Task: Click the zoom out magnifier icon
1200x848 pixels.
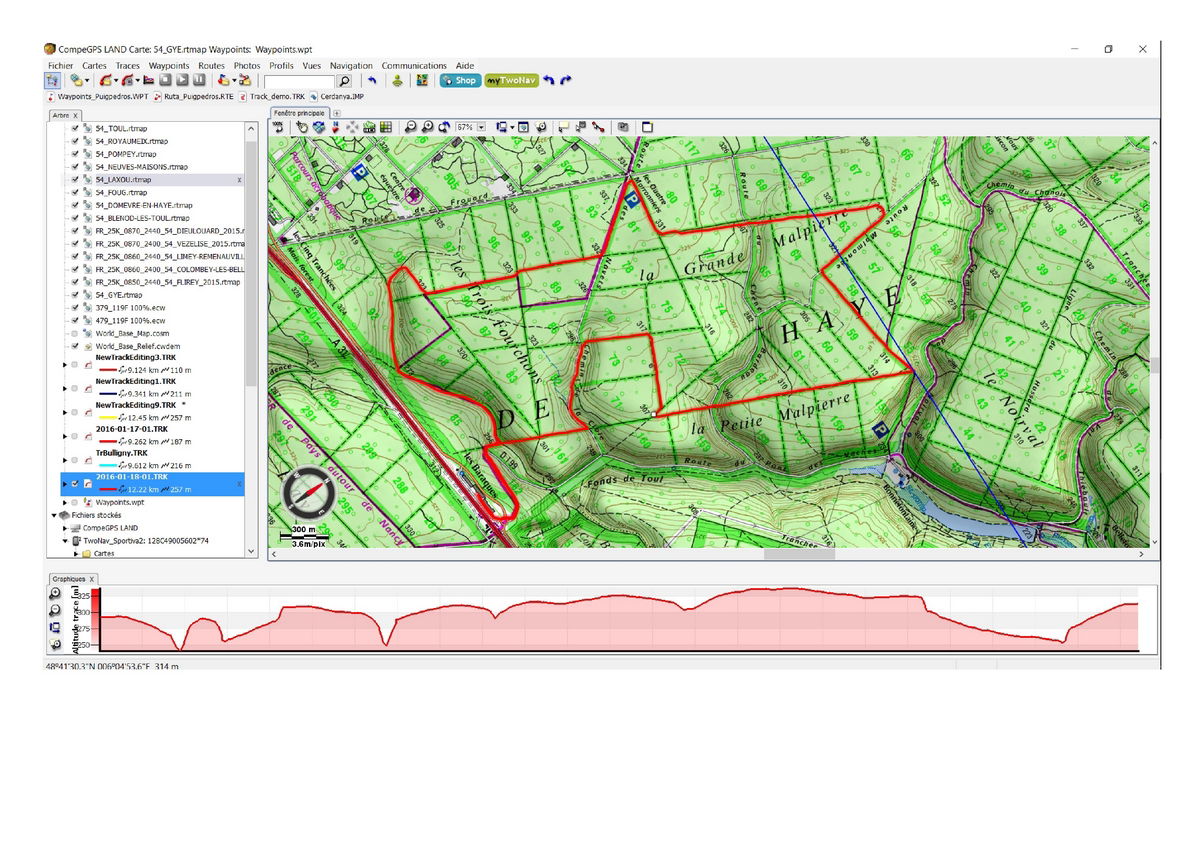Action: 410,127
